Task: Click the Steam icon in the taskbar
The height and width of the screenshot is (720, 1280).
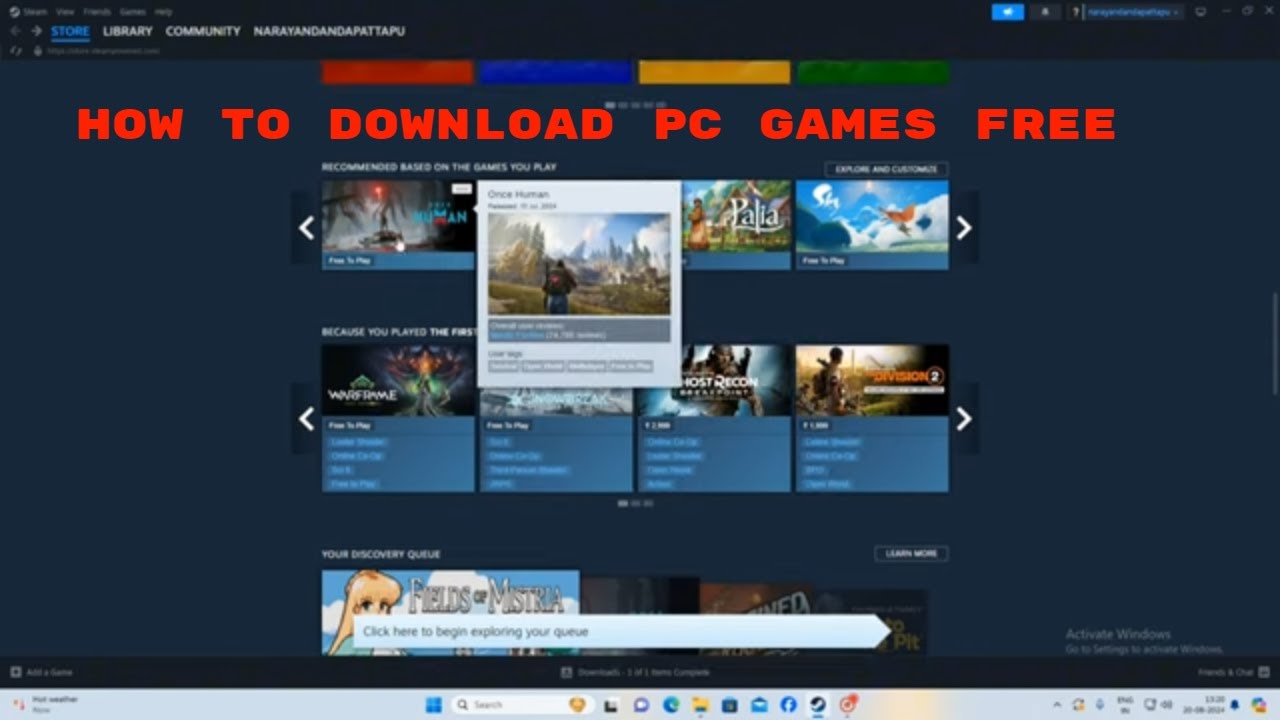Action: tap(817, 705)
